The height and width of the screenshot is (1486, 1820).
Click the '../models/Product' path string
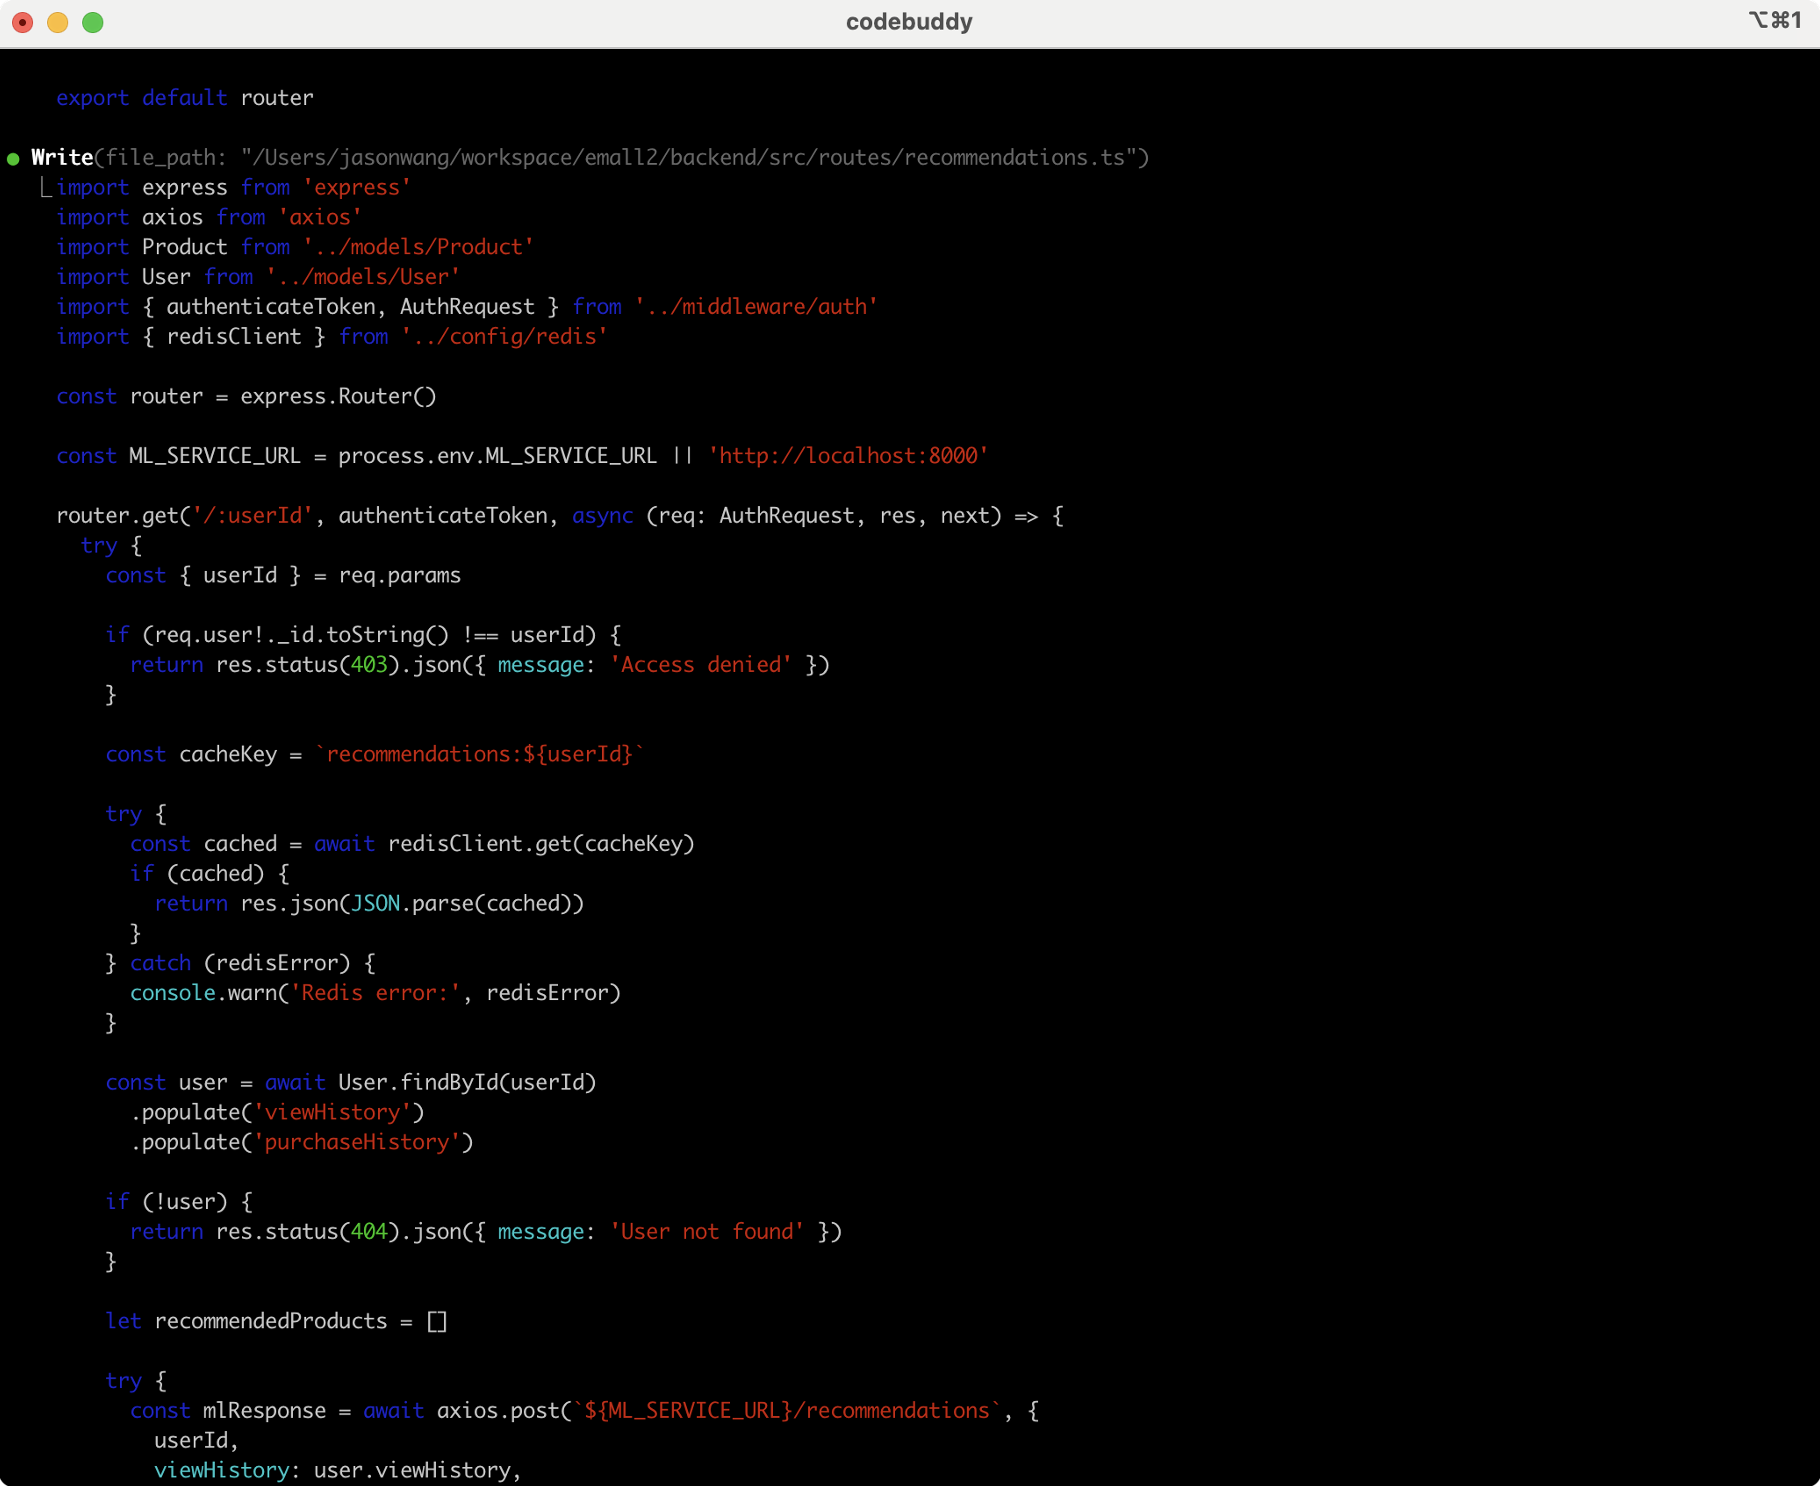(418, 247)
